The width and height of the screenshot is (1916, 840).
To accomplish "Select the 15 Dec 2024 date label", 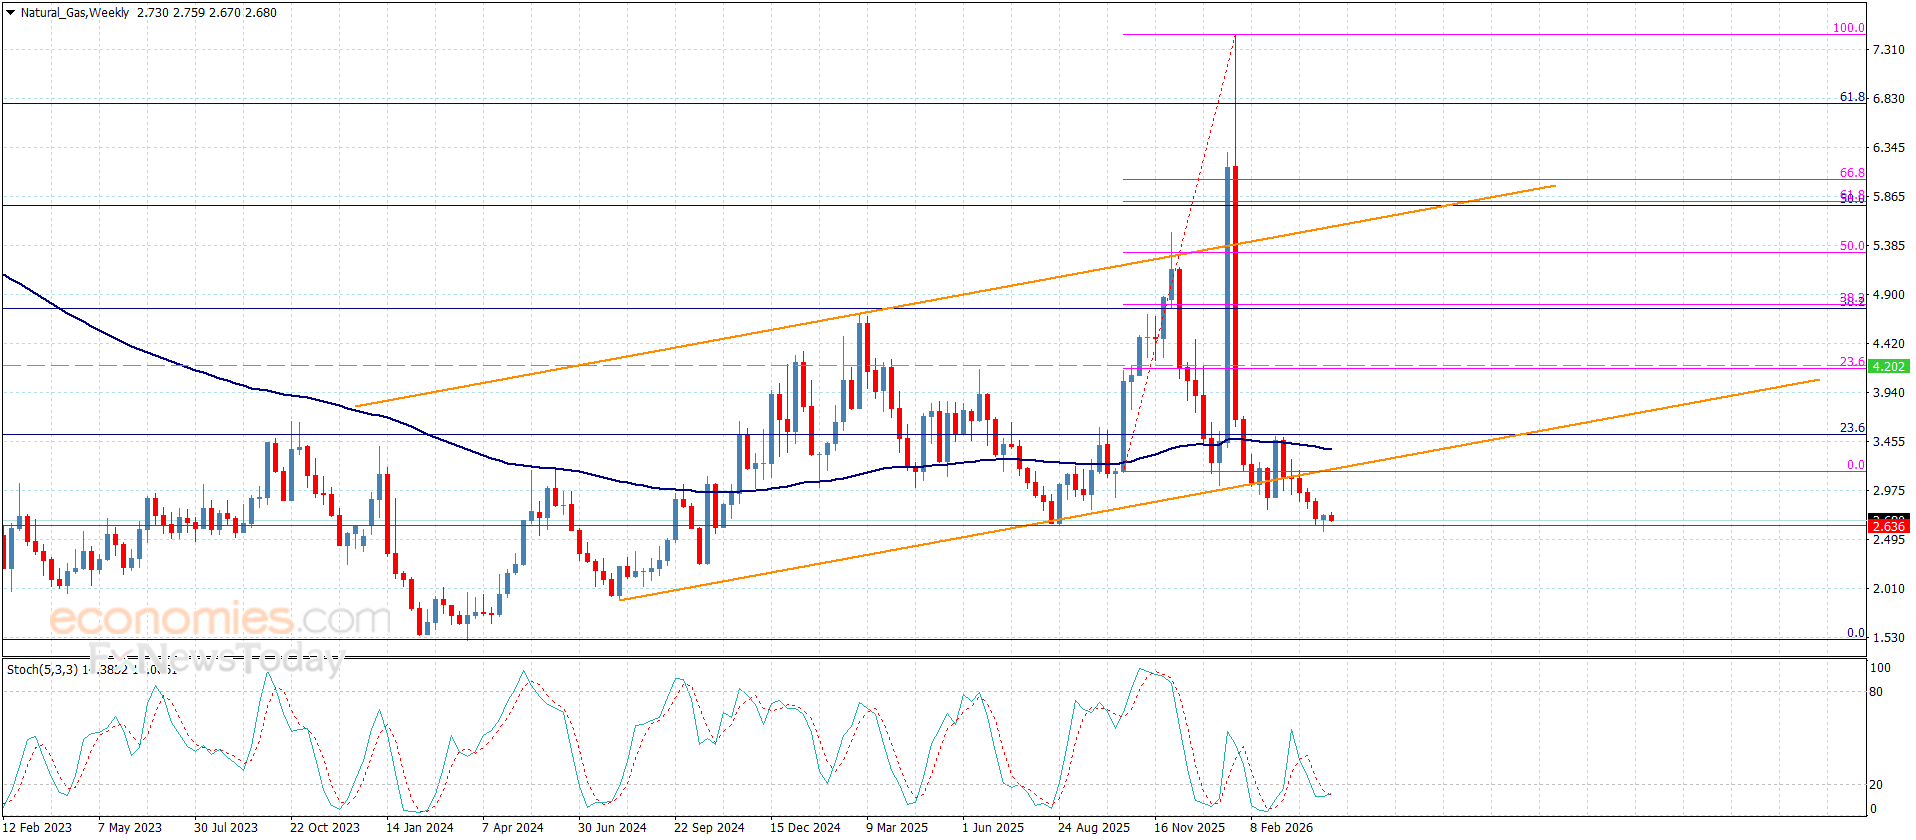I will click(805, 827).
